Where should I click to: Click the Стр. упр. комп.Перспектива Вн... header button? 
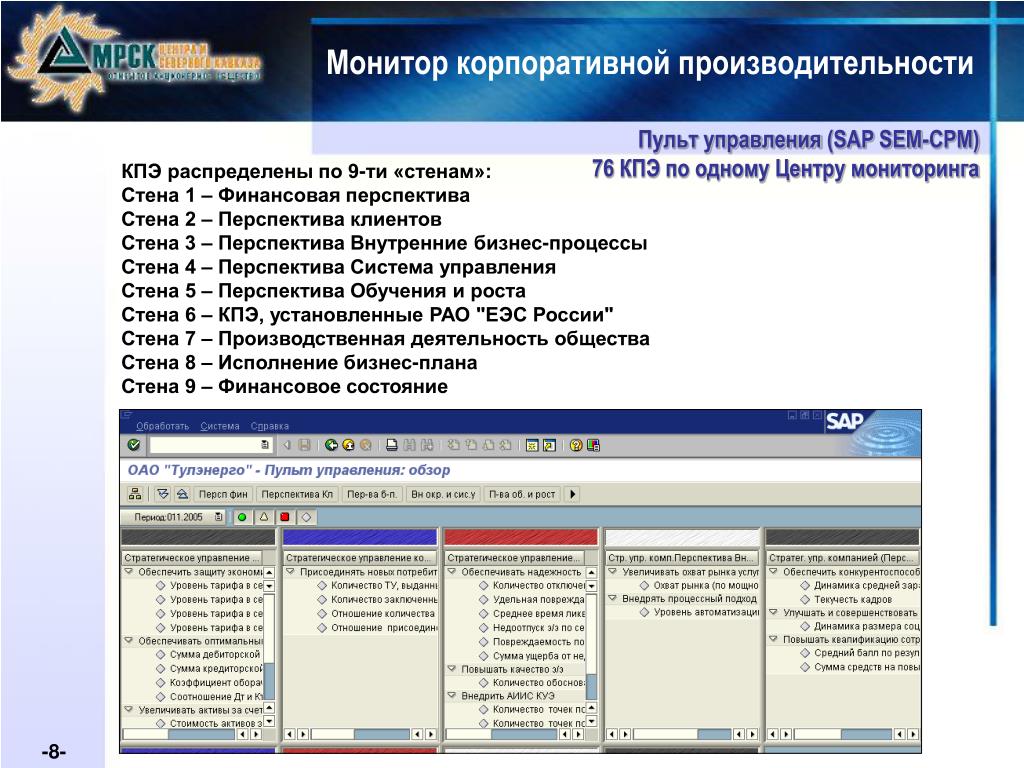(x=681, y=558)
